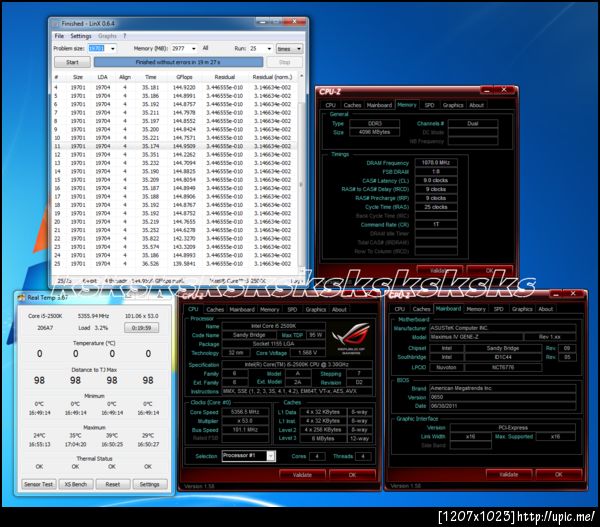
Task: Click the Model field Maximus IV GENE-Z
Action: (x=476, y=337)
